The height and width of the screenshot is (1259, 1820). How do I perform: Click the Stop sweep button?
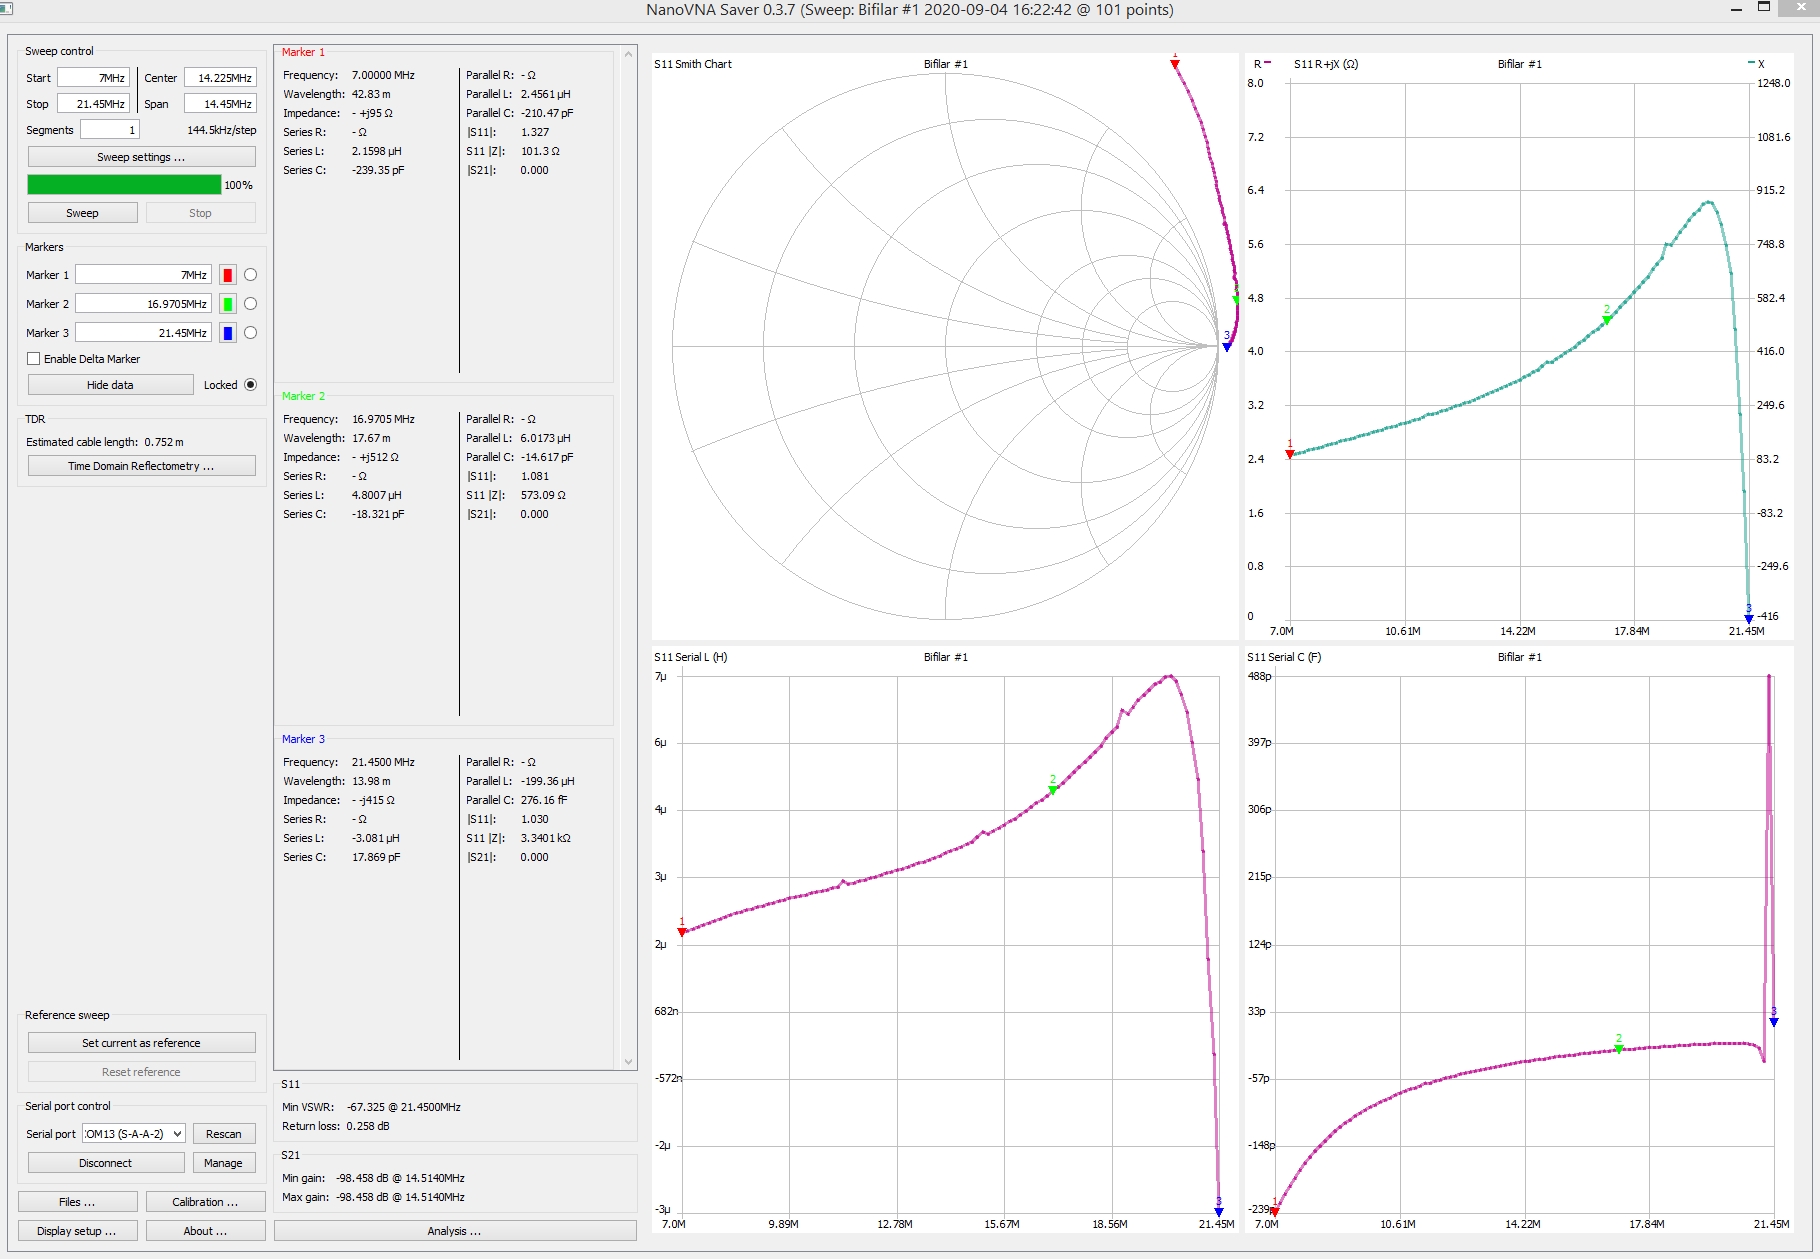[x=200, y=213]
